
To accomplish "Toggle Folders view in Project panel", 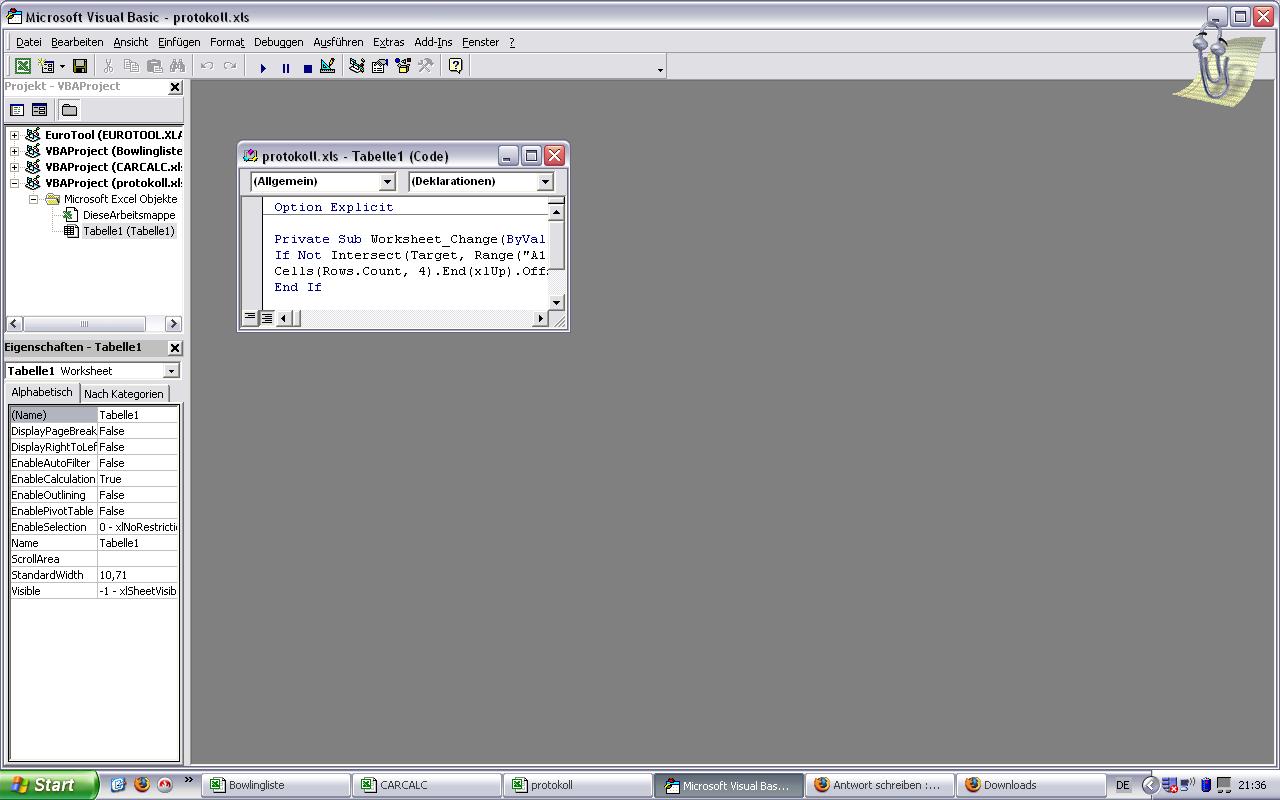I will pos(69,110).
